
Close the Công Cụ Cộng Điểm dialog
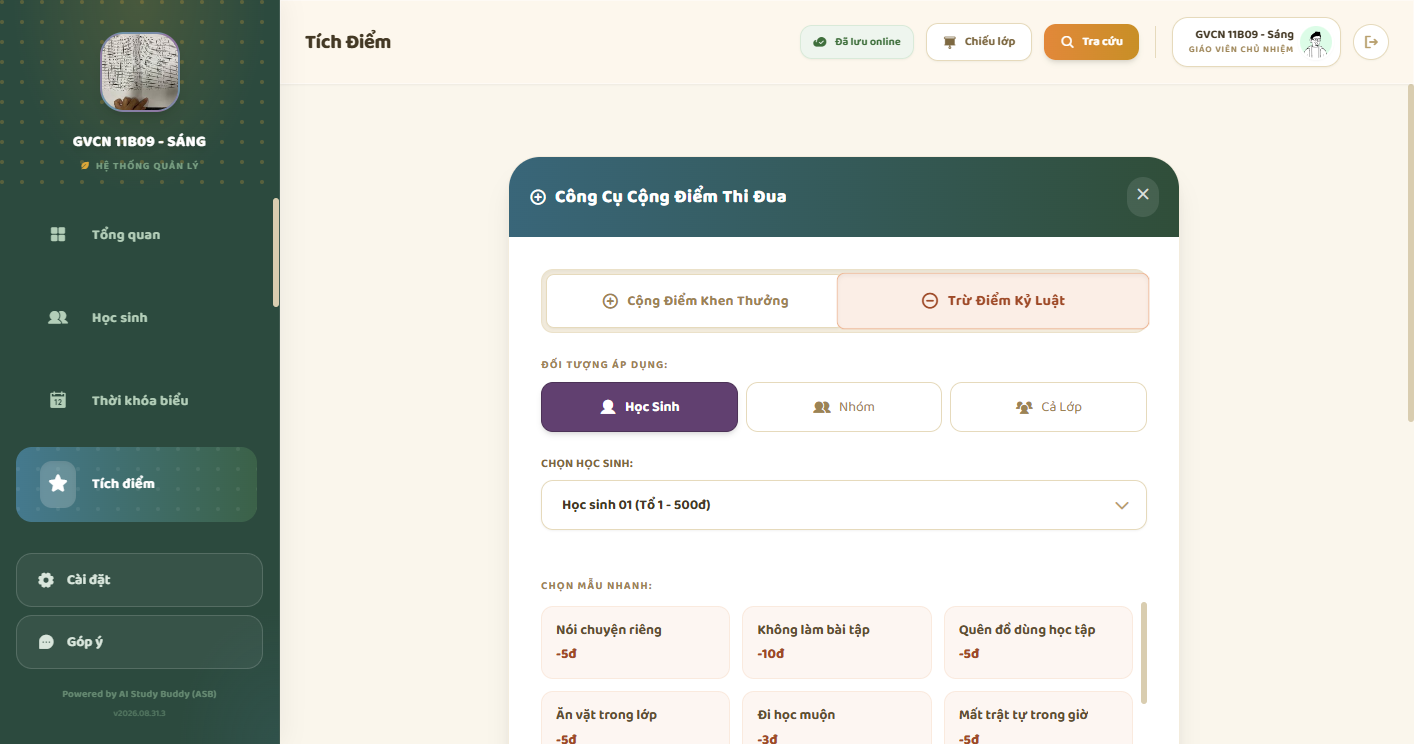pos(1143,195)
